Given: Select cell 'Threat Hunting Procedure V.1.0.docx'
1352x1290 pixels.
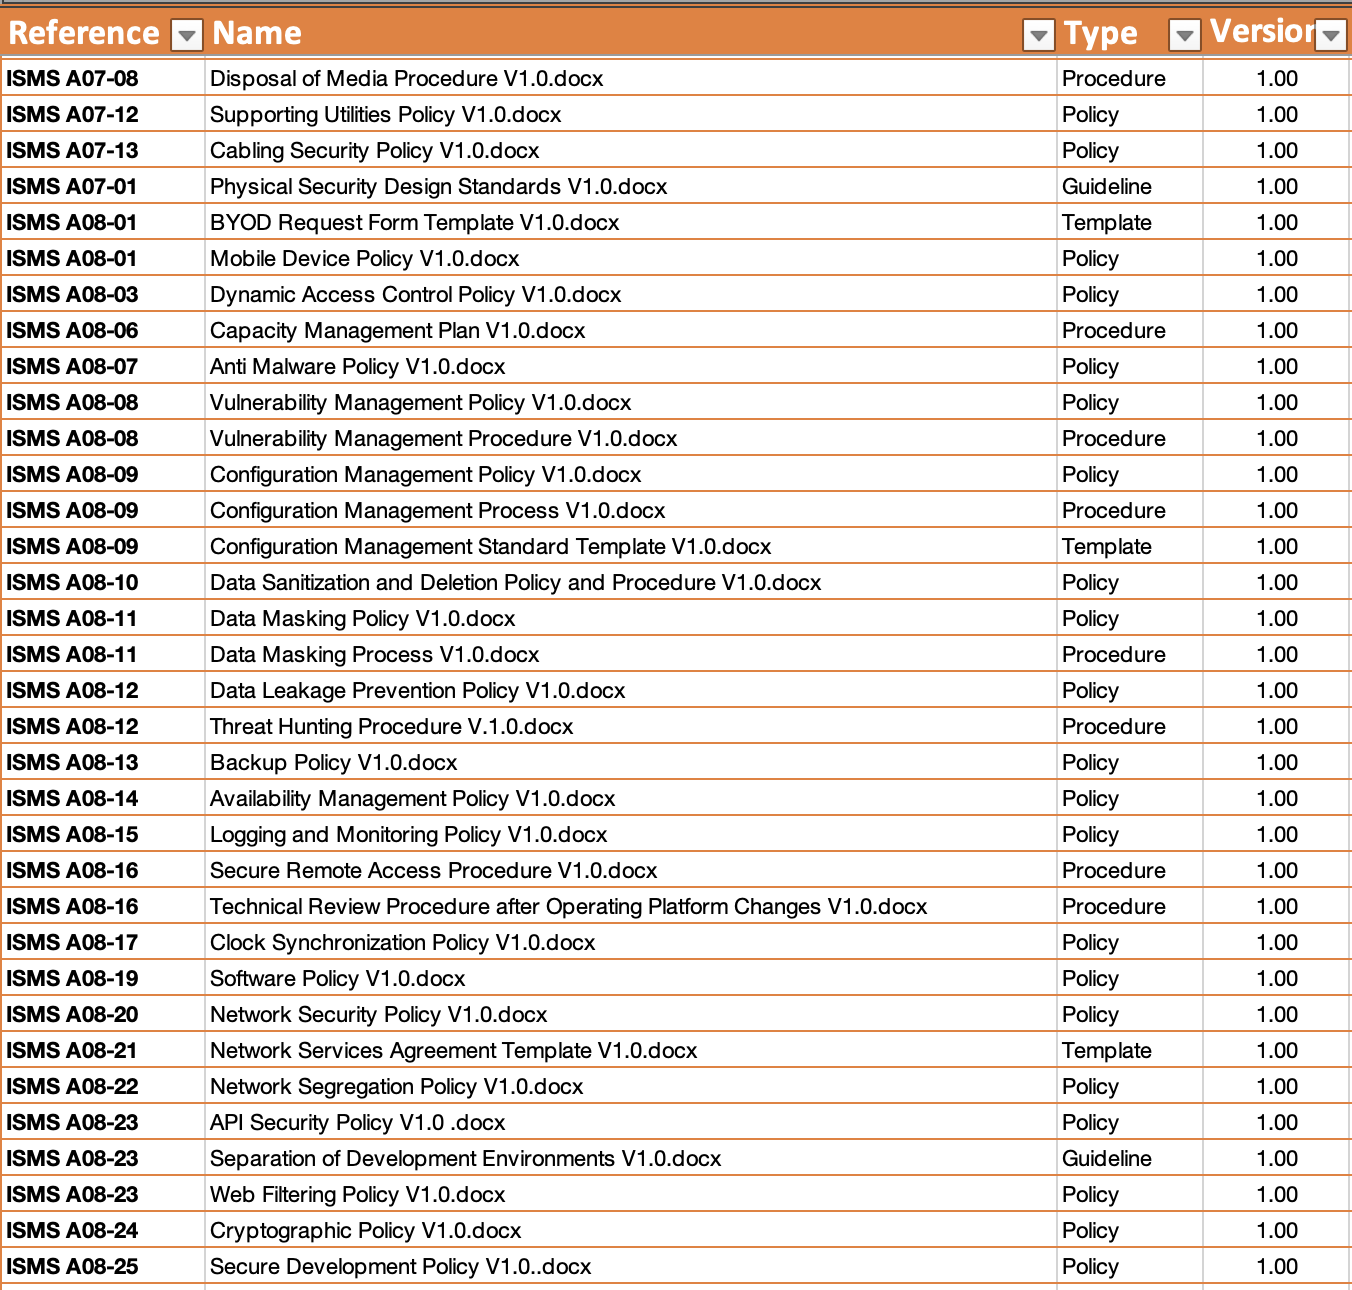Looking at the screenshot, I should click(631, 726).
